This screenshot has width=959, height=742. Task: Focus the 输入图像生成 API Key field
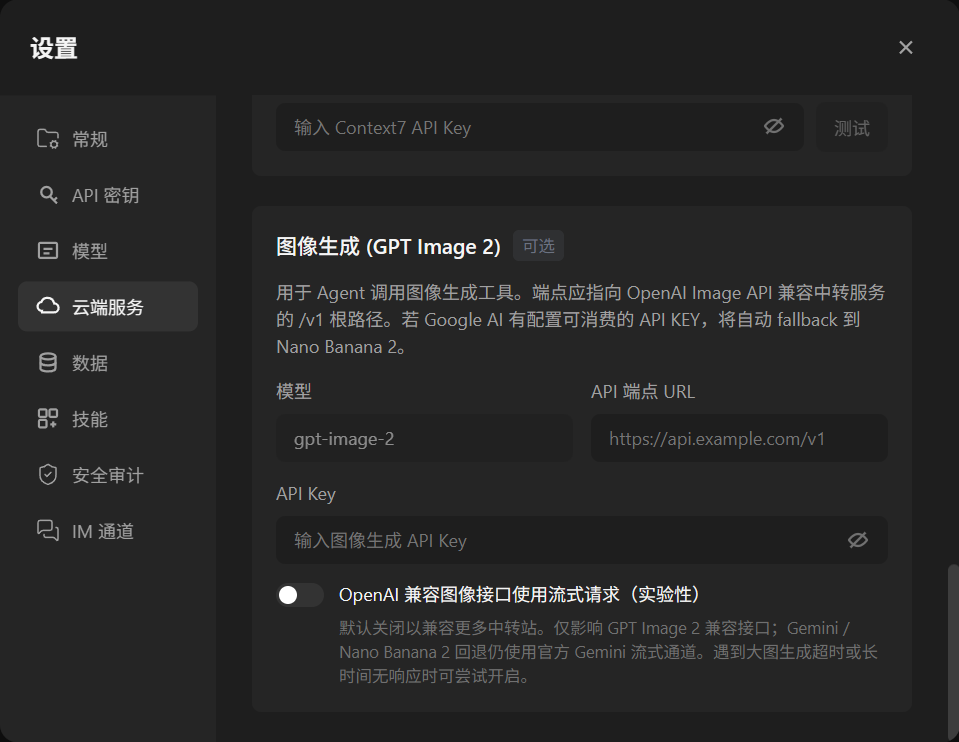click(582, 540)
